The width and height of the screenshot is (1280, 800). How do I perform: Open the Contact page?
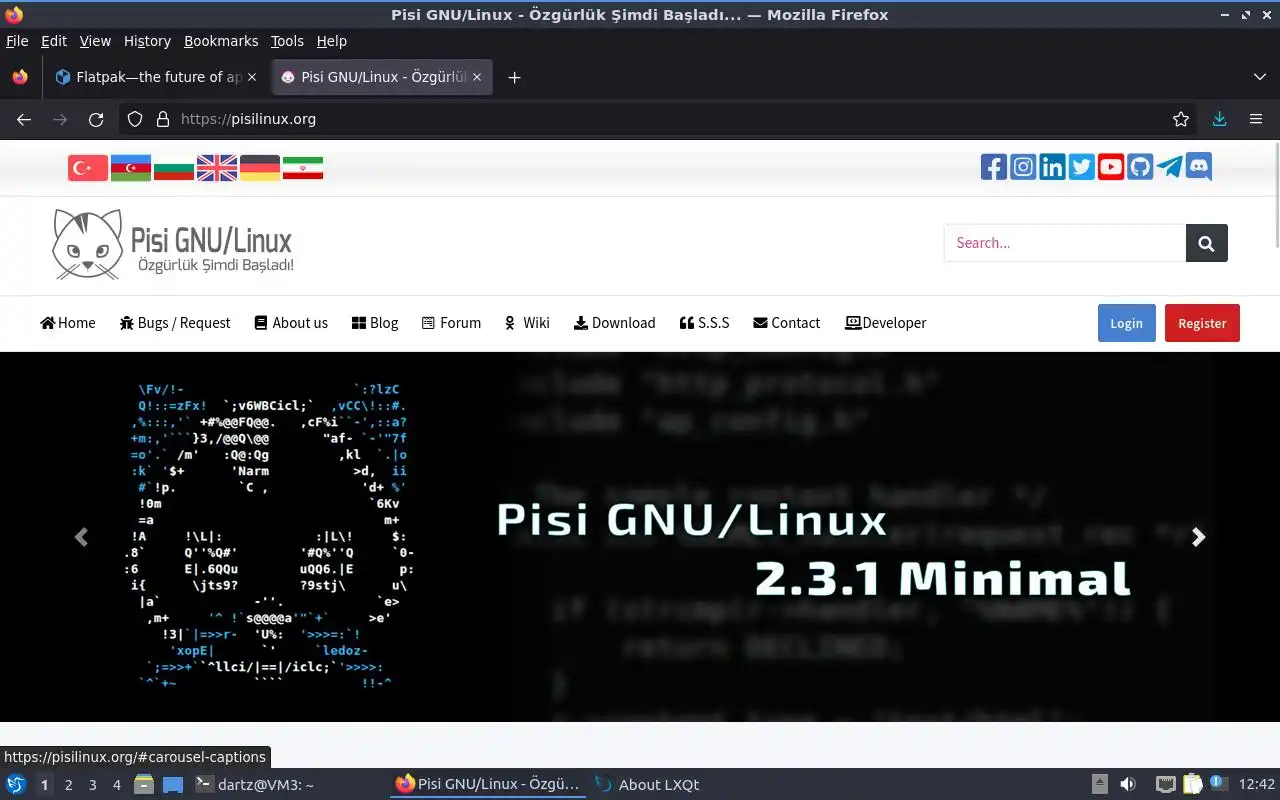coord(787,323)
